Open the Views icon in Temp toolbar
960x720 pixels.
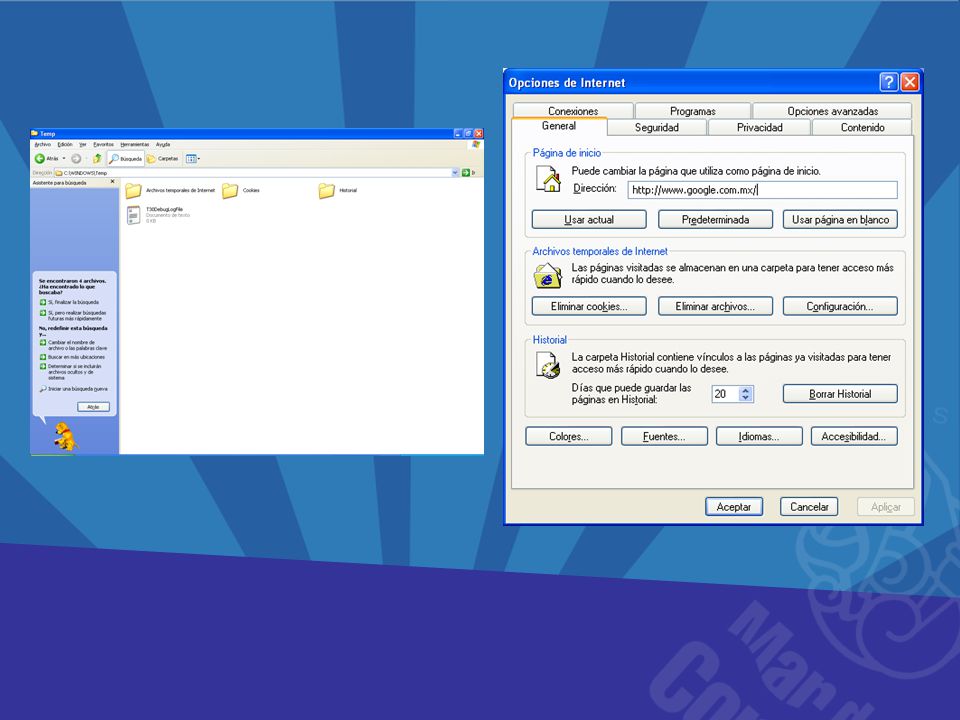coord(192,159)
